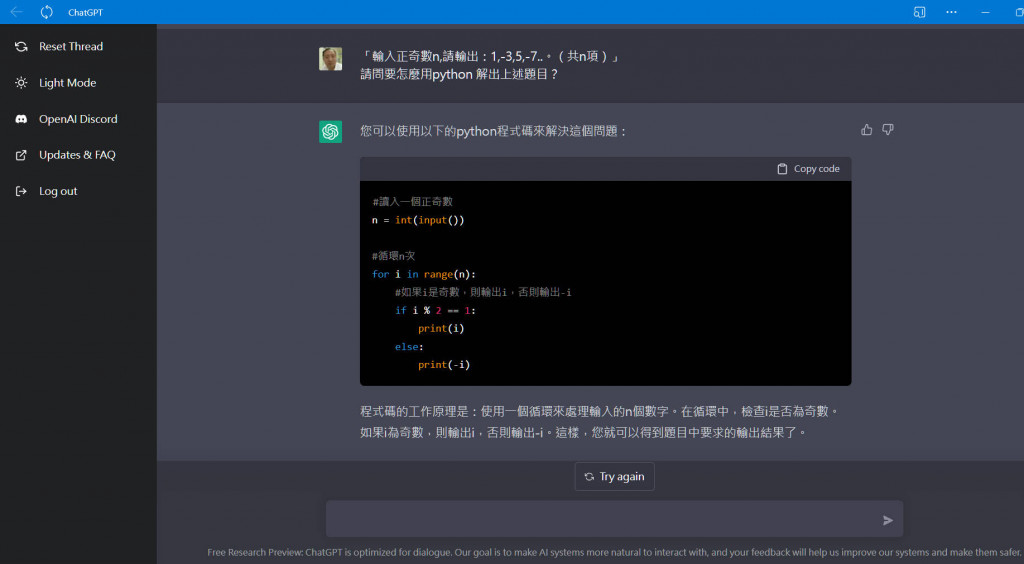Click the user question mentioning python
The width and height of the screenshot is (1024, 564).
[x=460, y=74]
